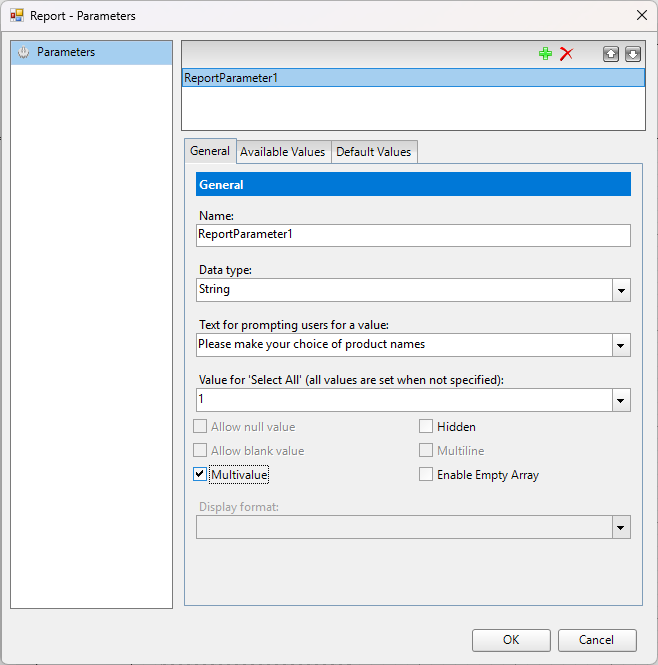Check Enable Empty Array option

426,474
